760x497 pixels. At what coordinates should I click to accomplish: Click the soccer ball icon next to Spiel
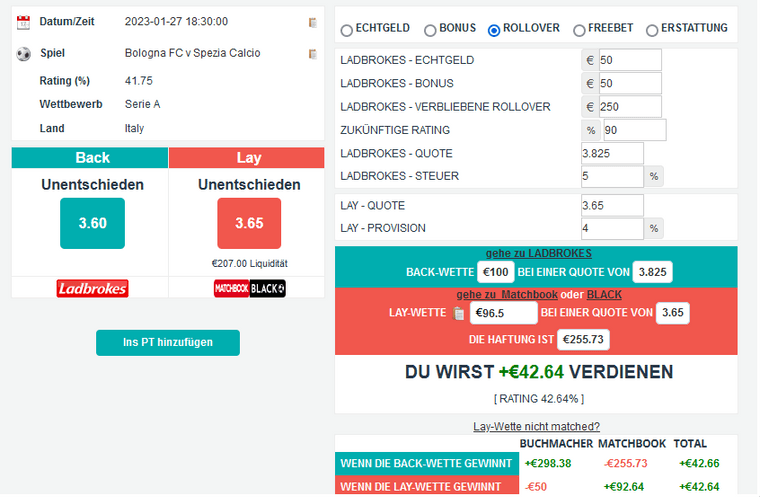click(23, 54)
